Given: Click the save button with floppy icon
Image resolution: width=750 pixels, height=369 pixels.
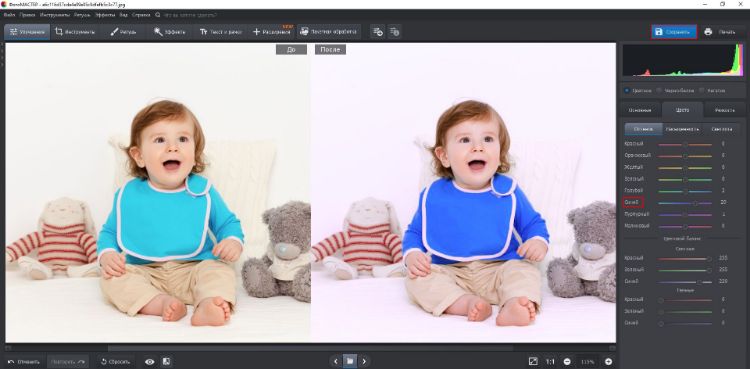Looking at the screenshot, I should pyautogui.click(x=673, y=32).
